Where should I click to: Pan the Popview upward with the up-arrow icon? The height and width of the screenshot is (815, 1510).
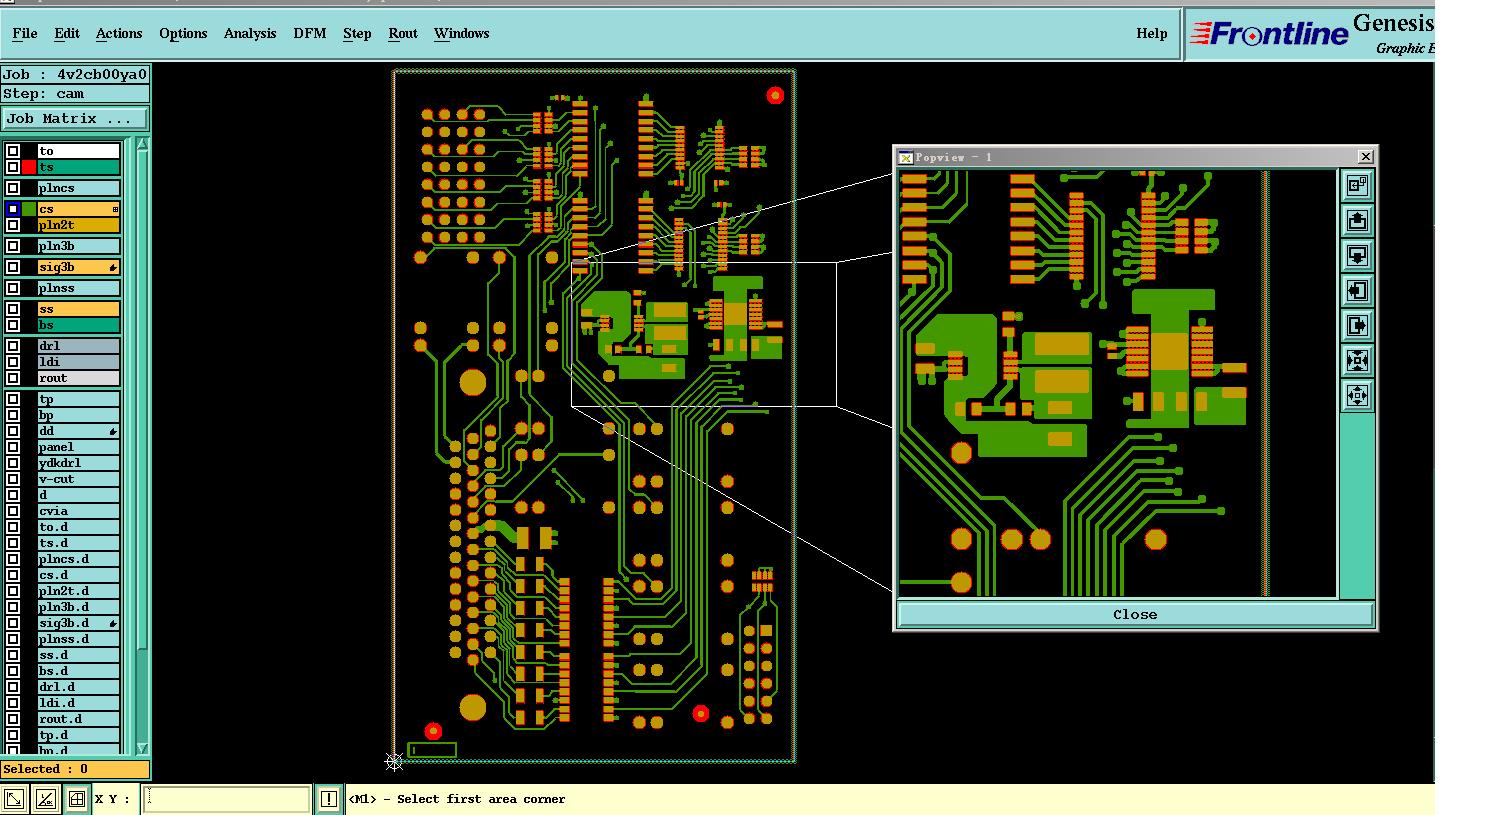pos(1357,220)
